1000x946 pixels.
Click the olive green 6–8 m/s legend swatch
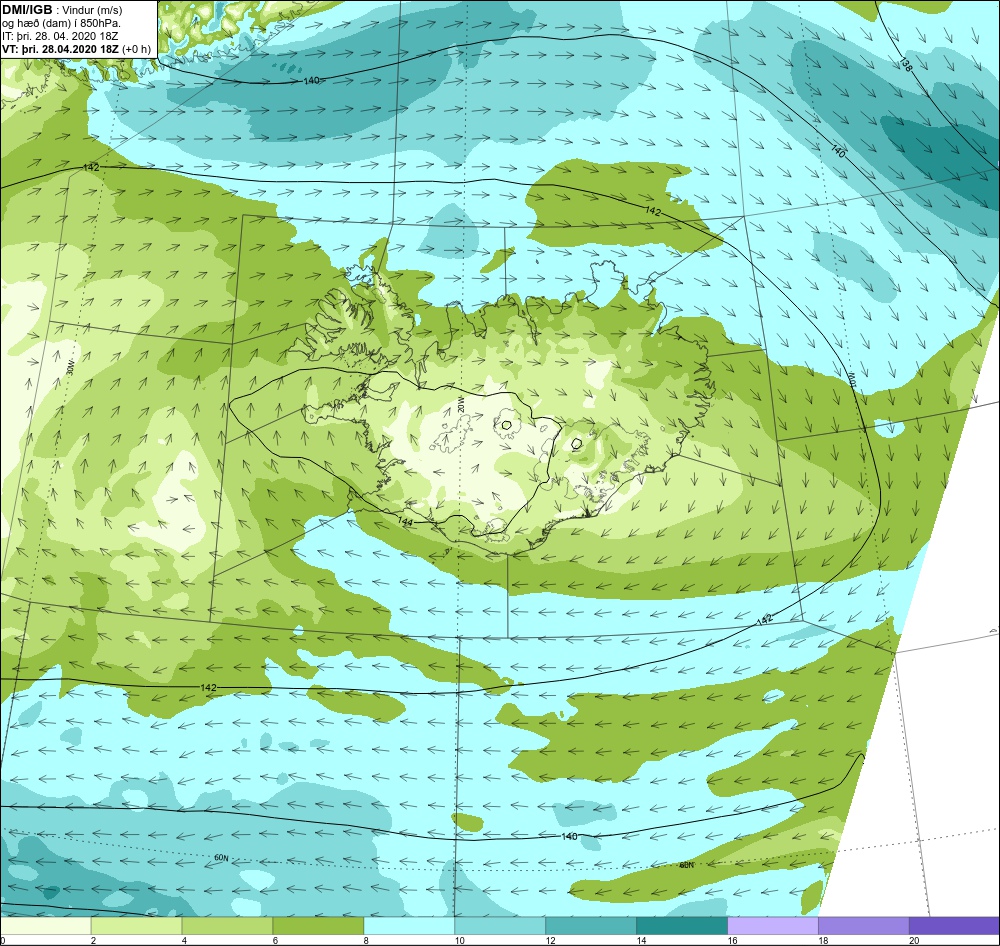click(318, 925)
